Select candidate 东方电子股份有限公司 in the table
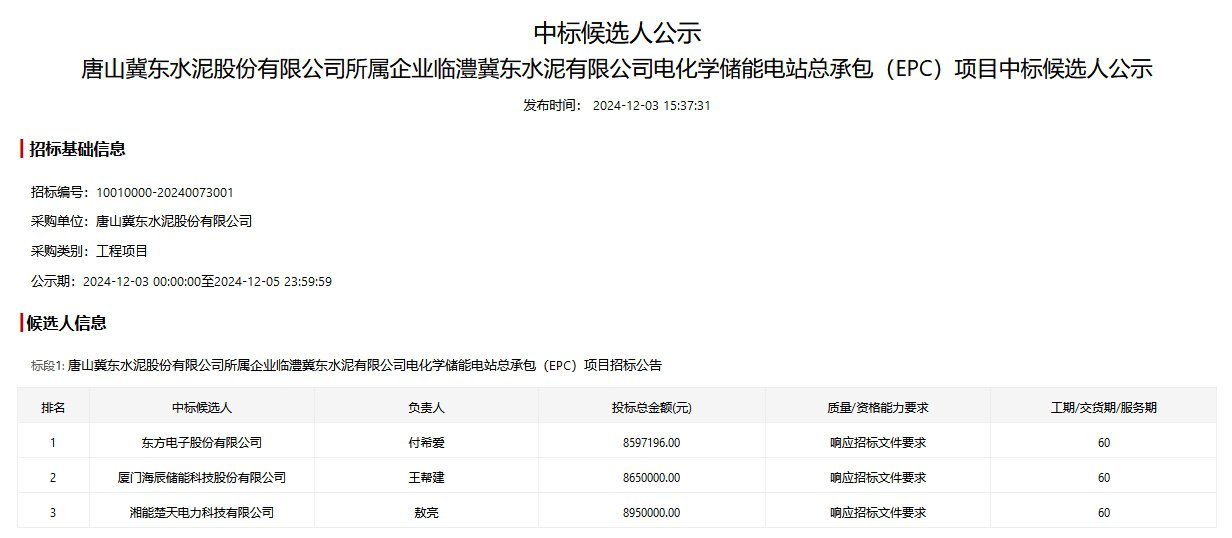The width and height of the screenshot is (1232, 538). [x=201, y=442]
